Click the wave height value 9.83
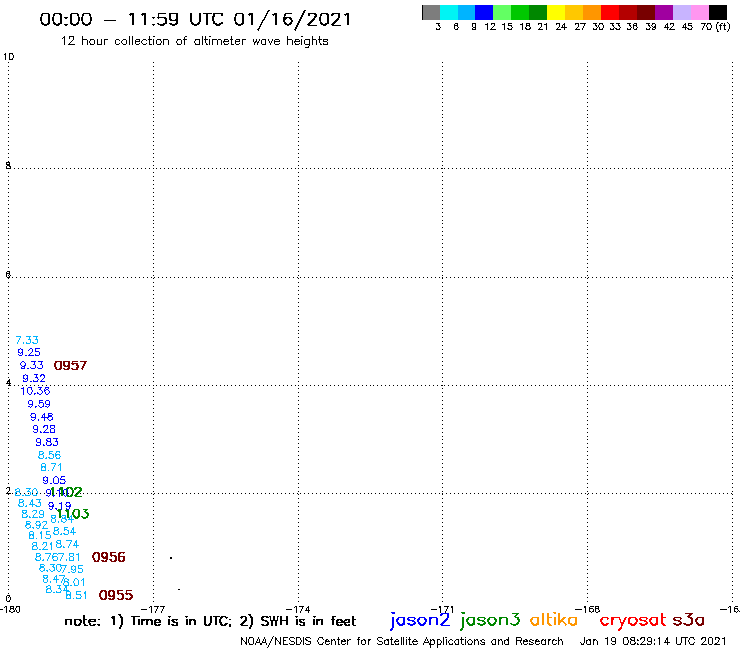This screenshot has width=740, height=650. (x=47, y=442)
